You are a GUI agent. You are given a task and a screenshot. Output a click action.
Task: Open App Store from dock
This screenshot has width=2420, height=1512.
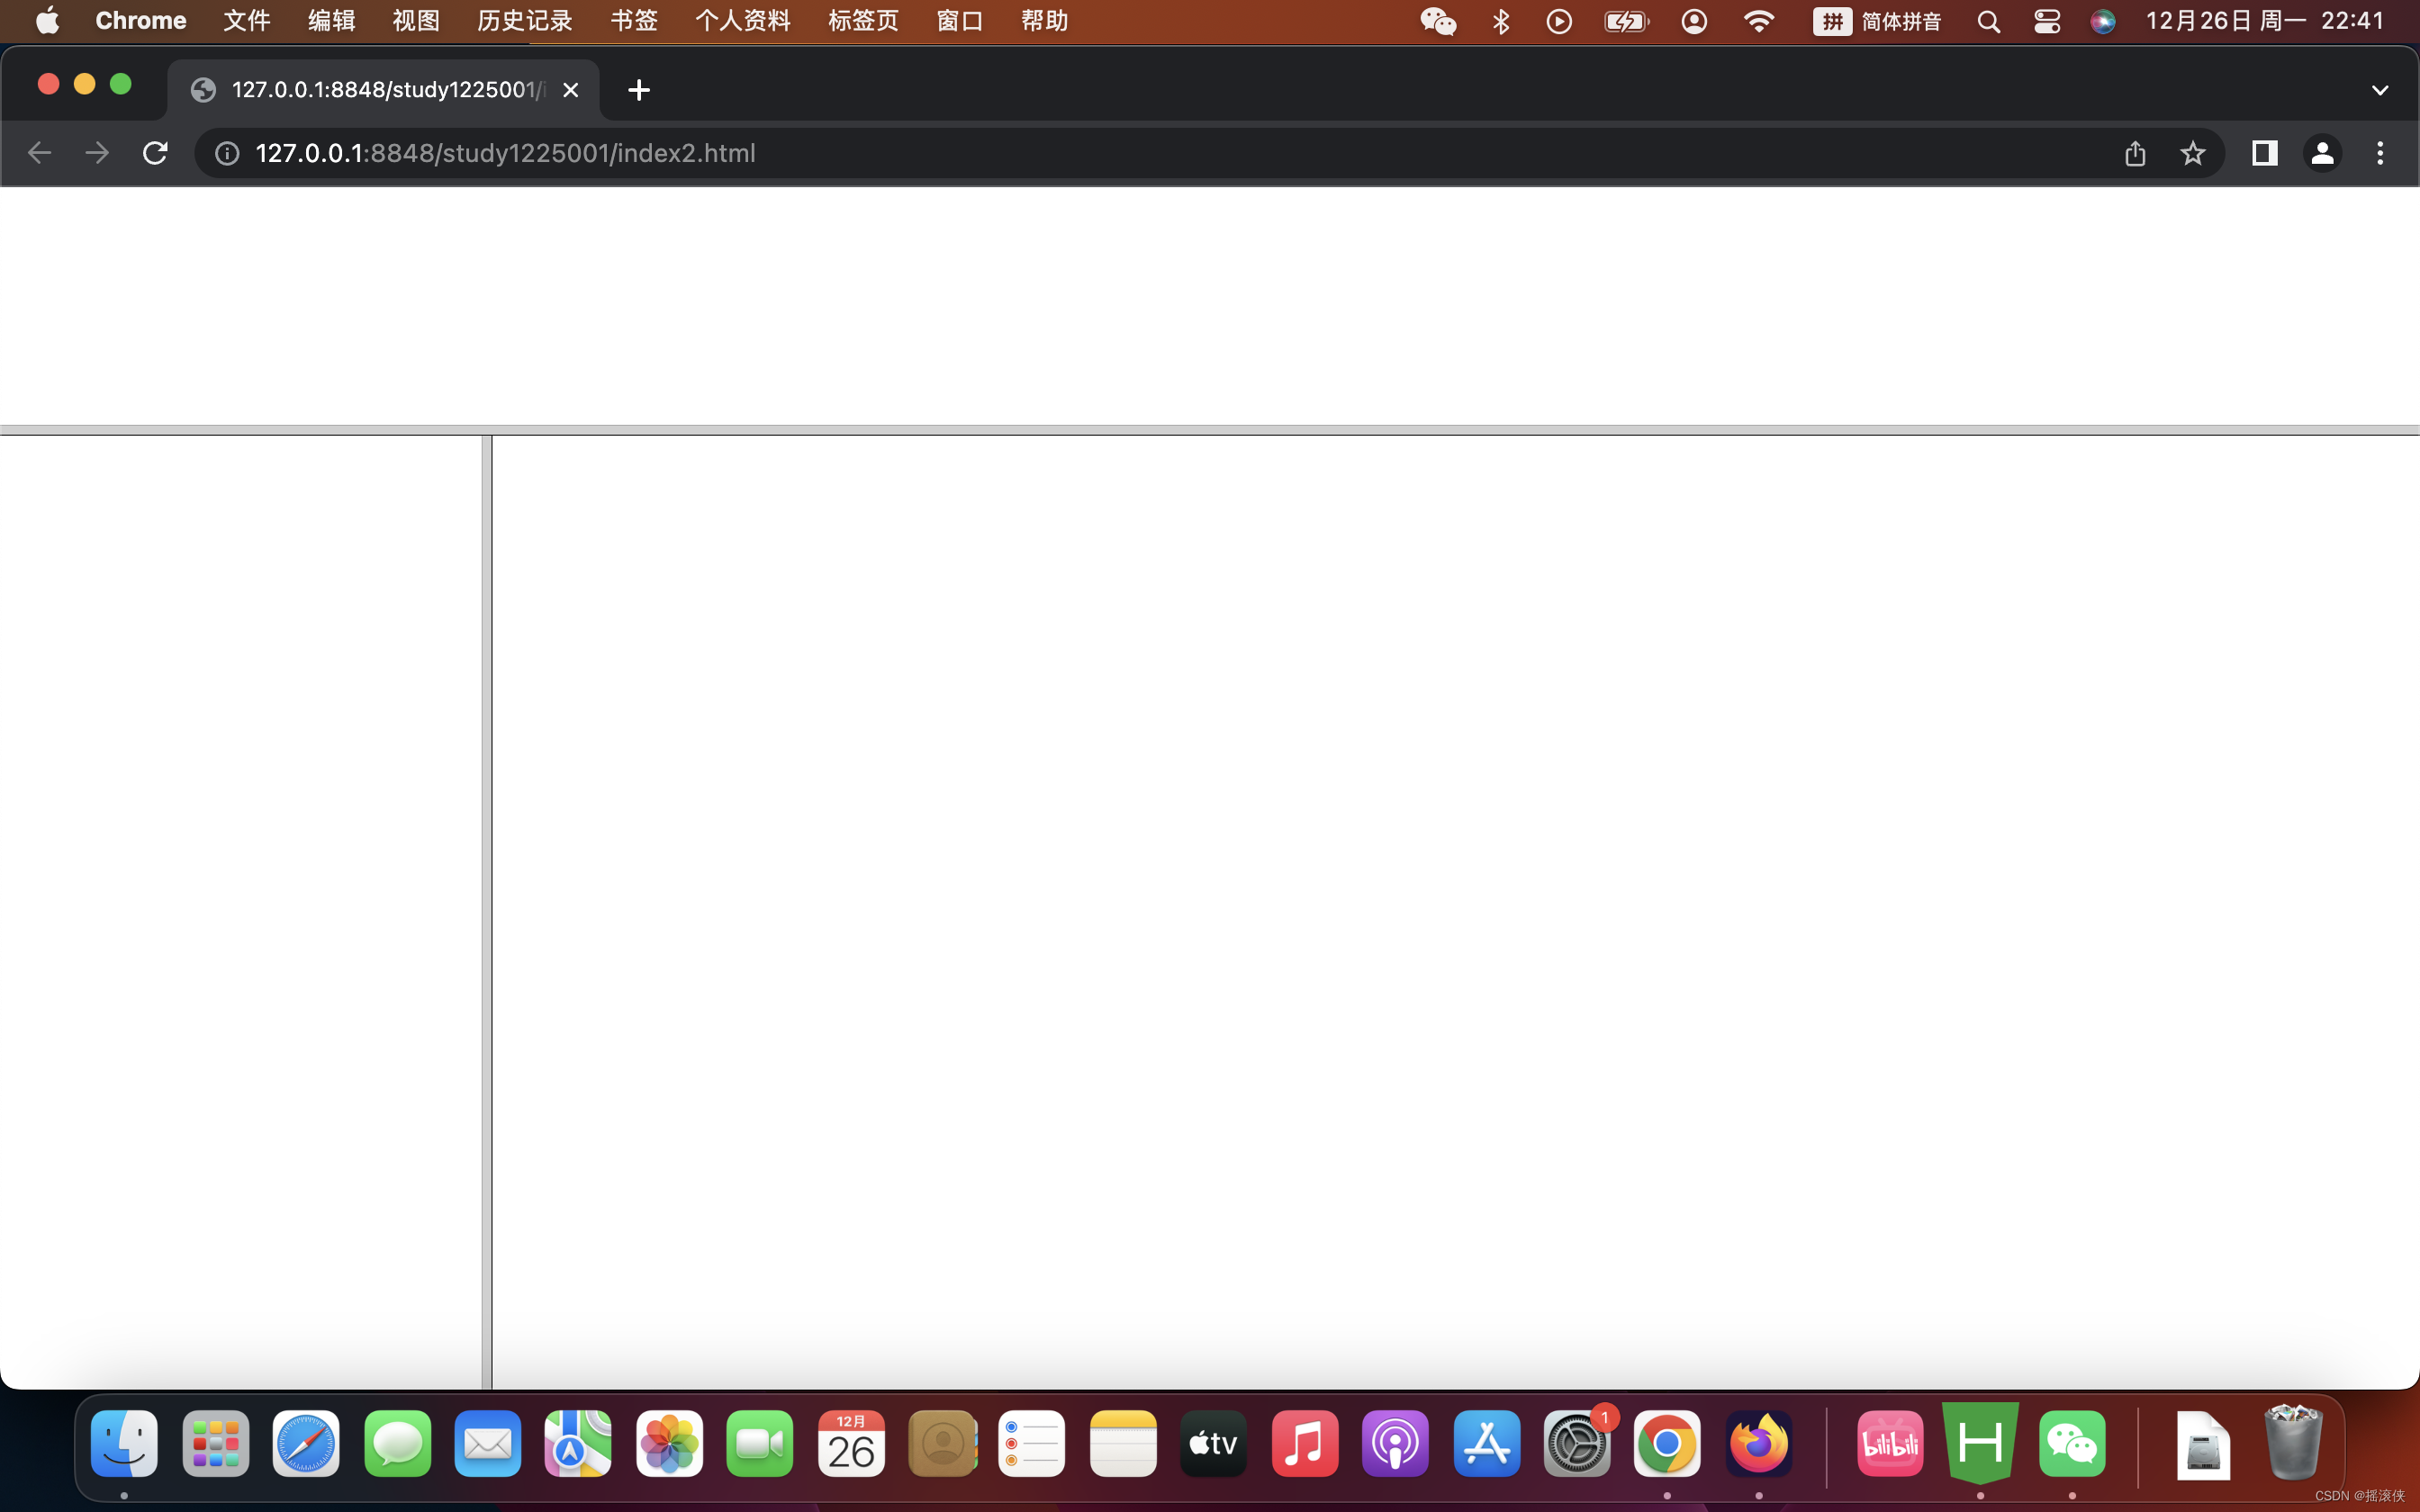(x=1485, y=1443)
